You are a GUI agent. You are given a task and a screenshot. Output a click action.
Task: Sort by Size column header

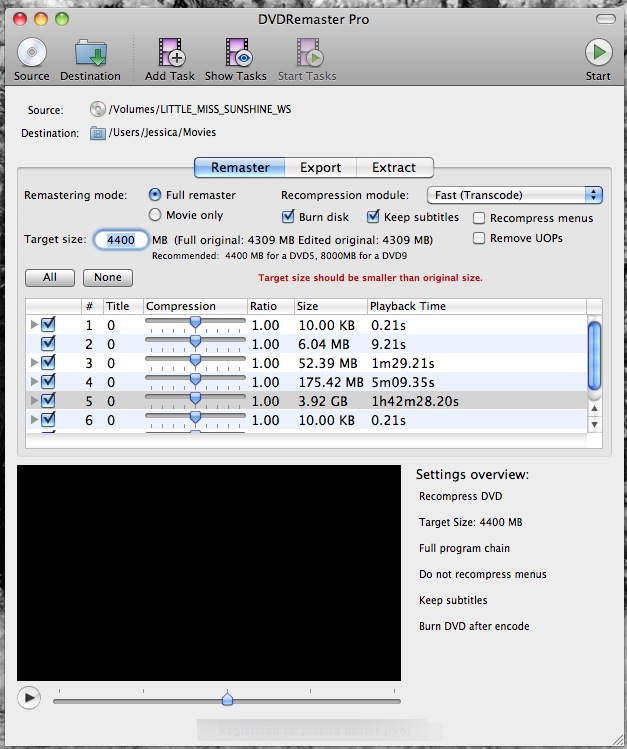(x=331, y=306)
